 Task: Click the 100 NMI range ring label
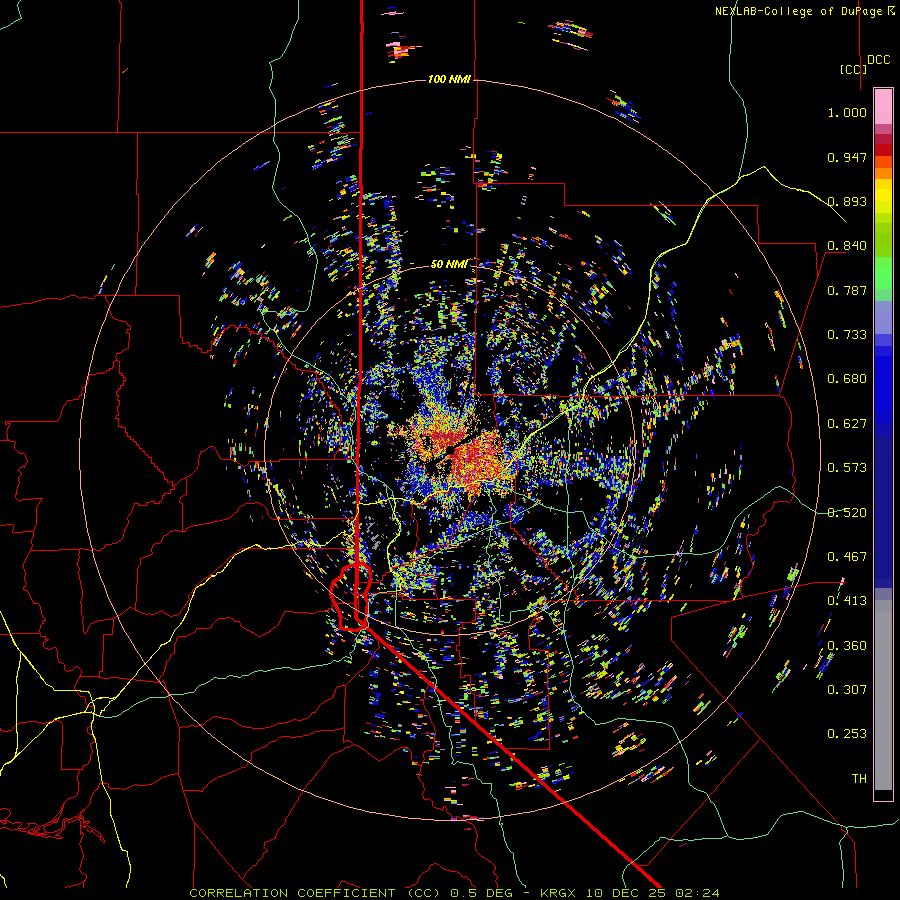click(449, 79)
